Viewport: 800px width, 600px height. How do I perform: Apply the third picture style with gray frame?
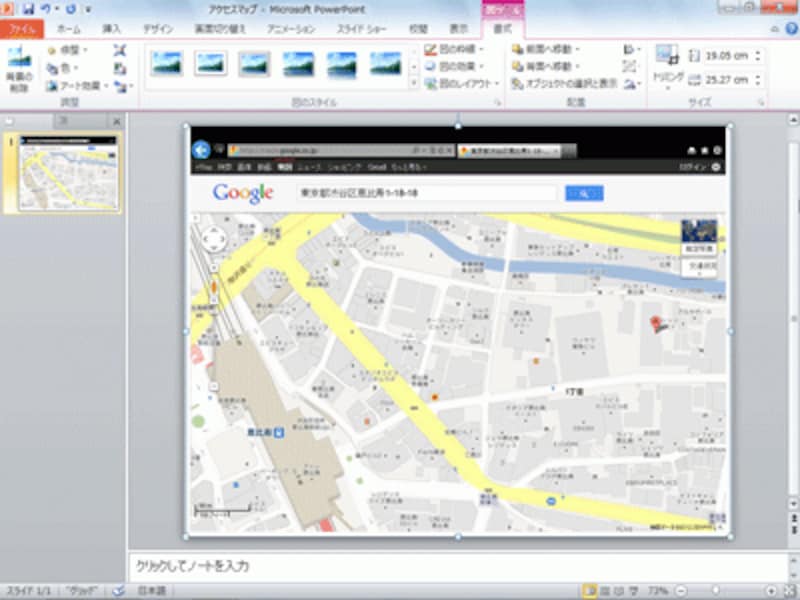click(254, 64)
